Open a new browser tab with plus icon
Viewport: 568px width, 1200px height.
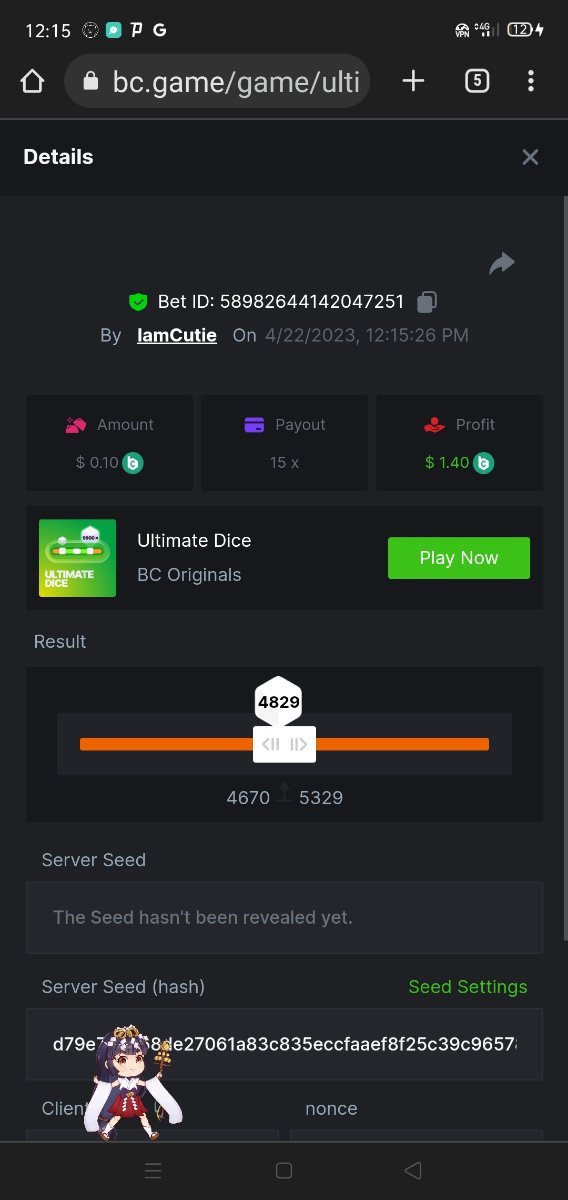coord(413,81)
